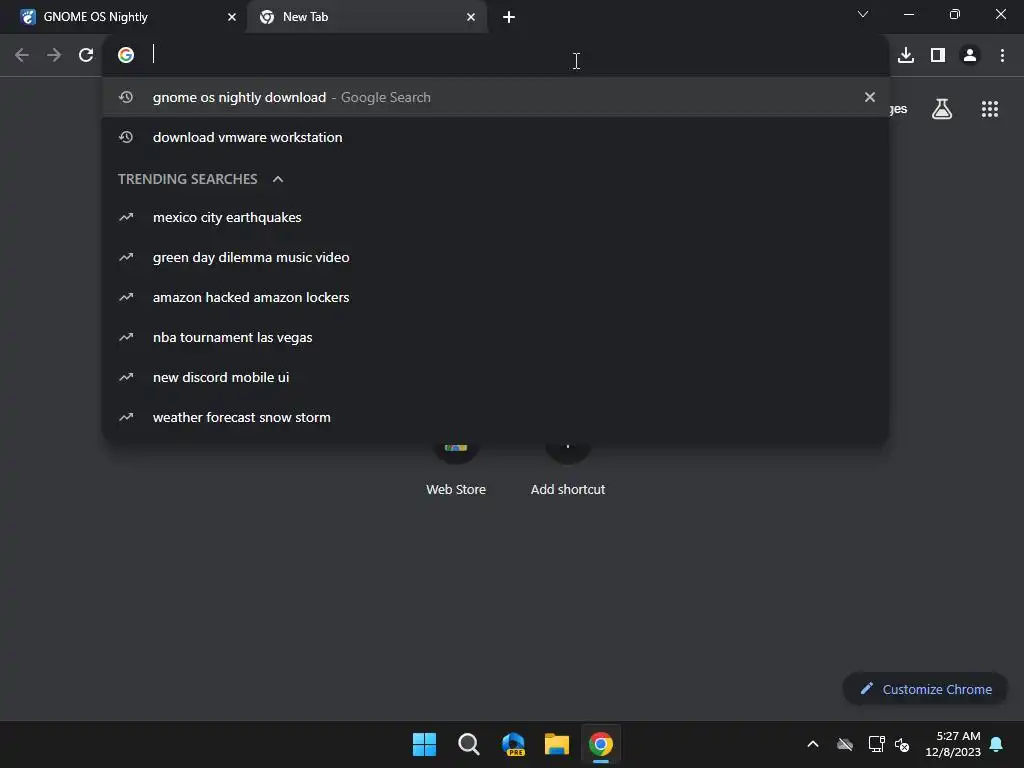
Task: Open a new browser tab
Action: click(509, 17)
